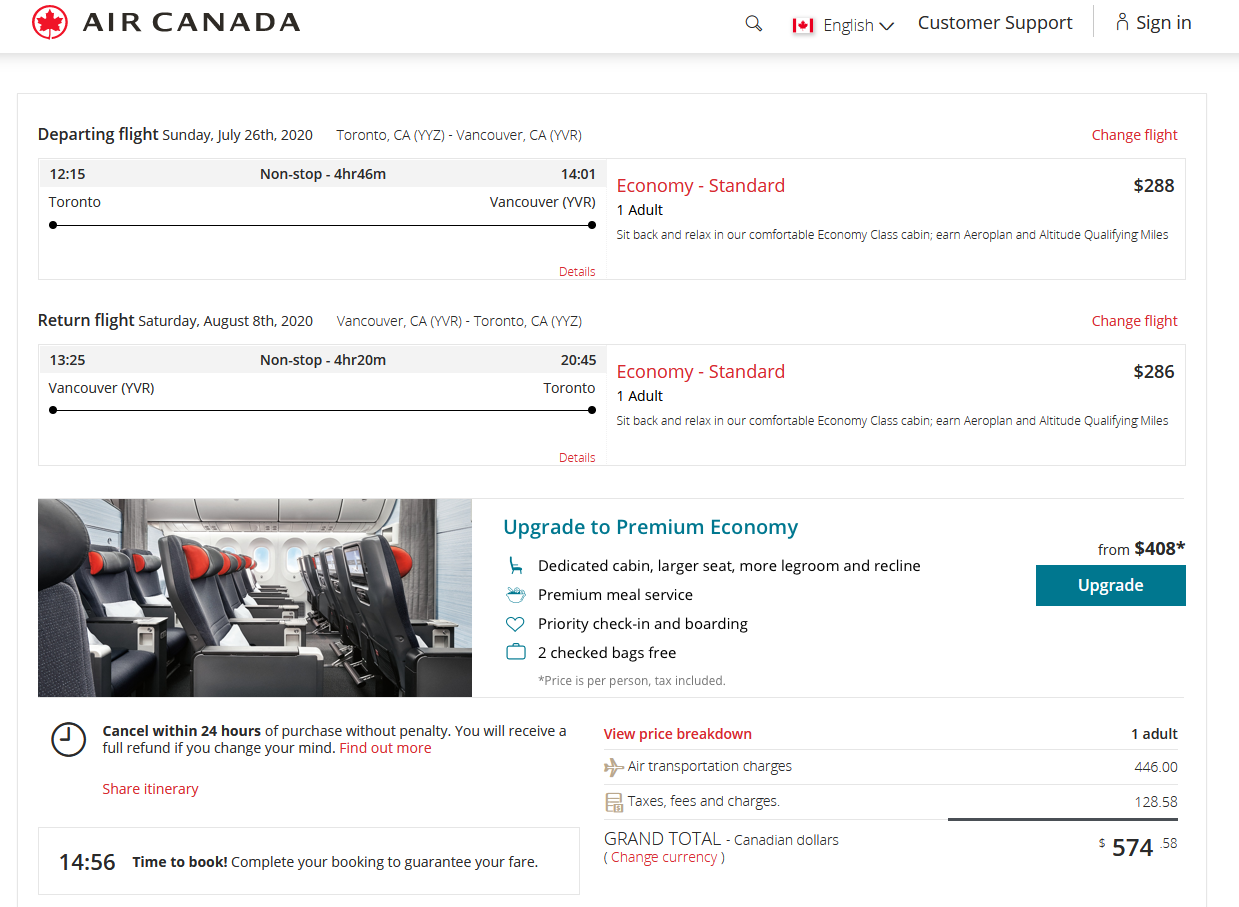The width and height of the screenshot is (1239, 907).
Task: Click the from $408* upgrade price
Action: [x=1141, y=549]
